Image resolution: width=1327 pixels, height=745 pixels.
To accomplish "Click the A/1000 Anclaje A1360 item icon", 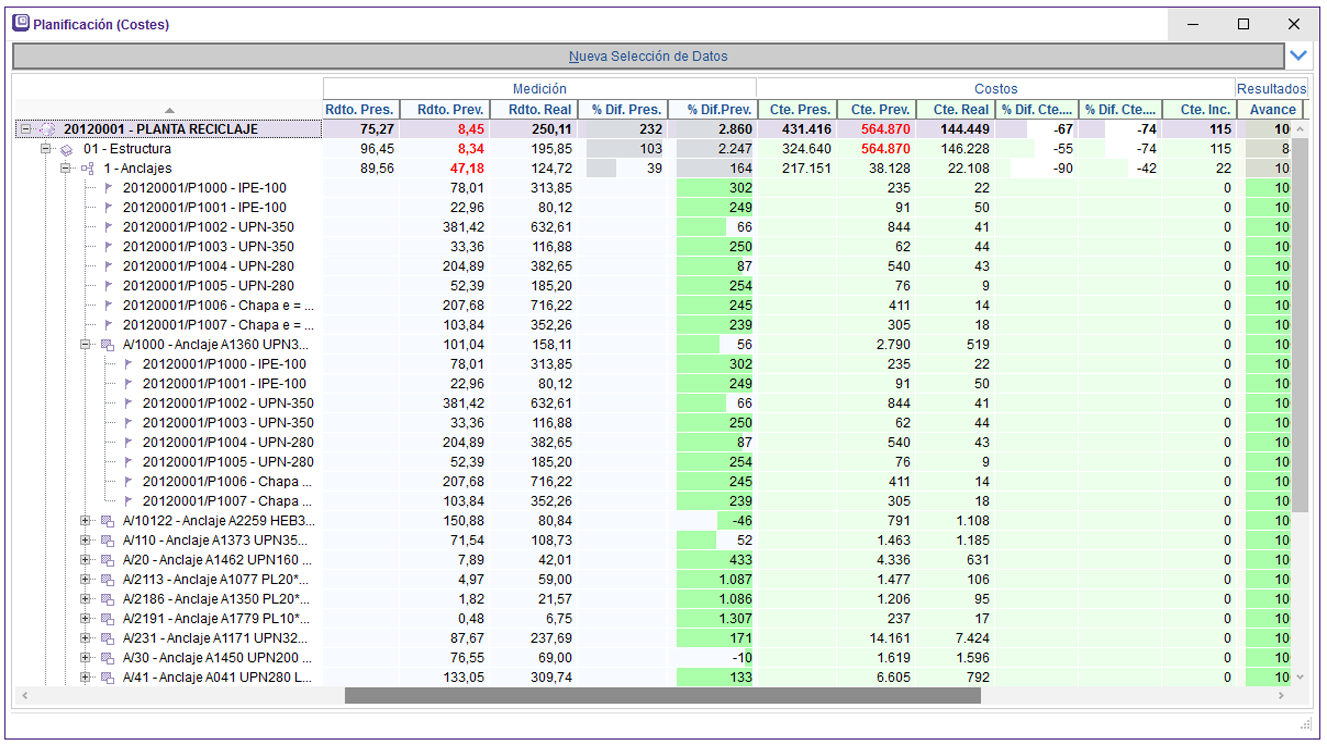I will 107,345.
